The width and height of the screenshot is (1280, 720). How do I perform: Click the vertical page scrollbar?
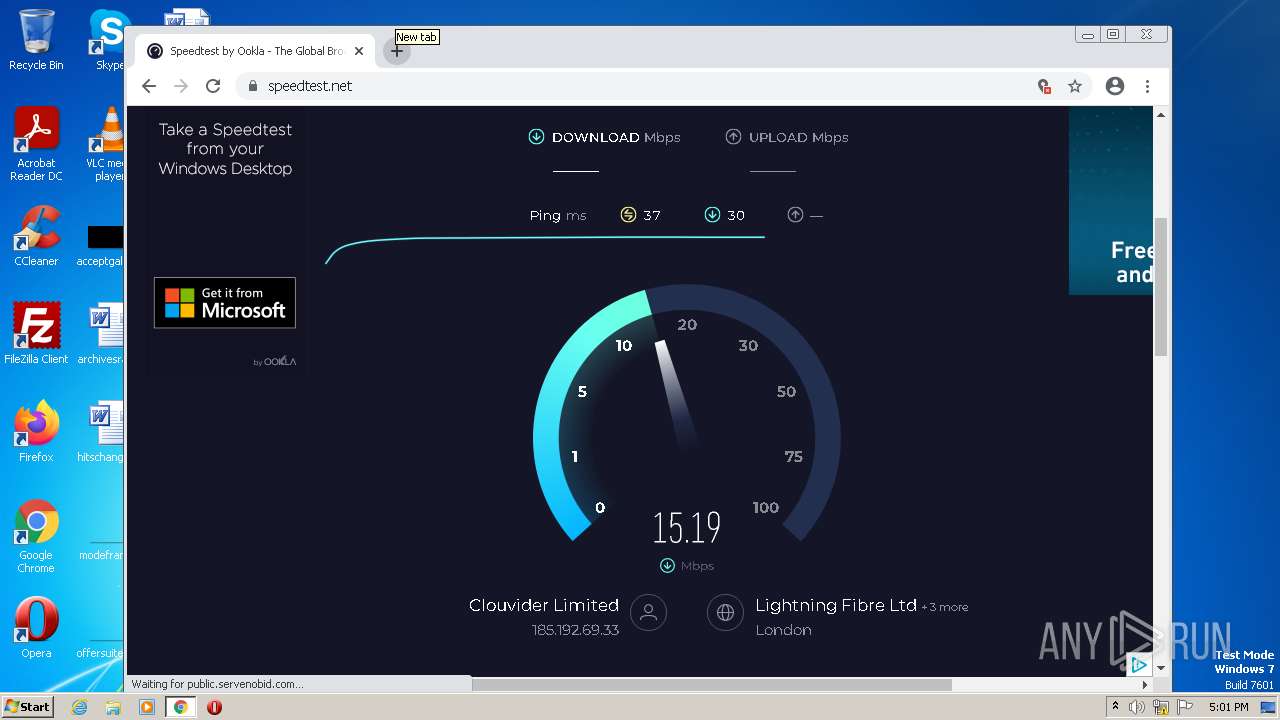[1160, 286]
